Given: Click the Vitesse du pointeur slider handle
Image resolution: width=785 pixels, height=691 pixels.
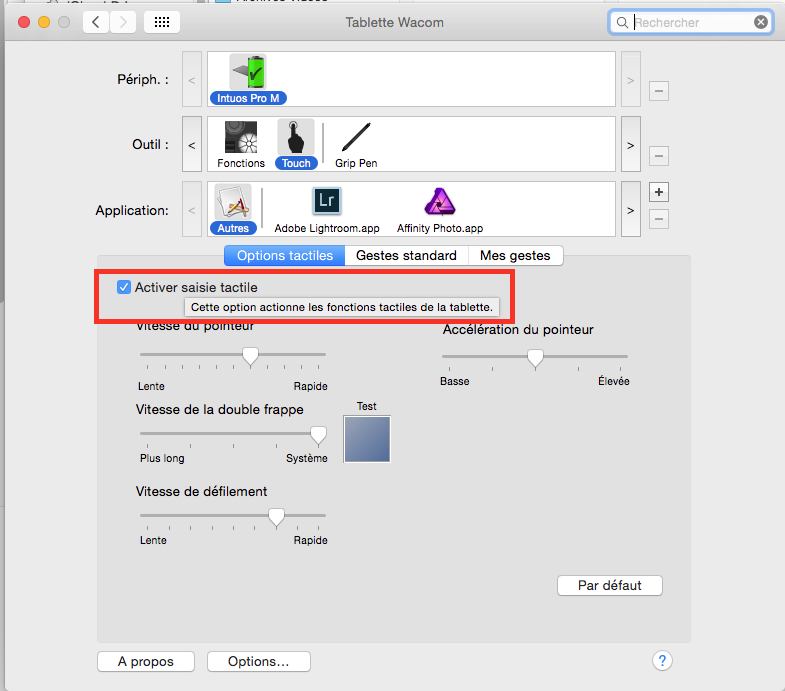Looking at the screenshot, I should (x=250, y=357).
